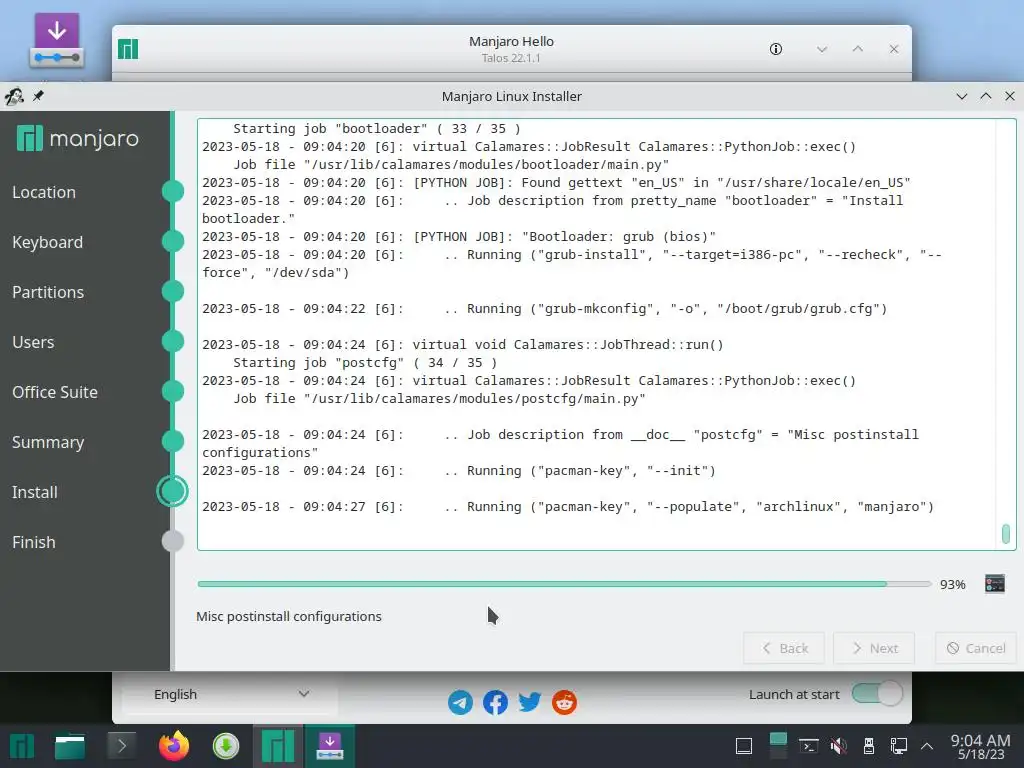Open the Facebook link icon

495,703
